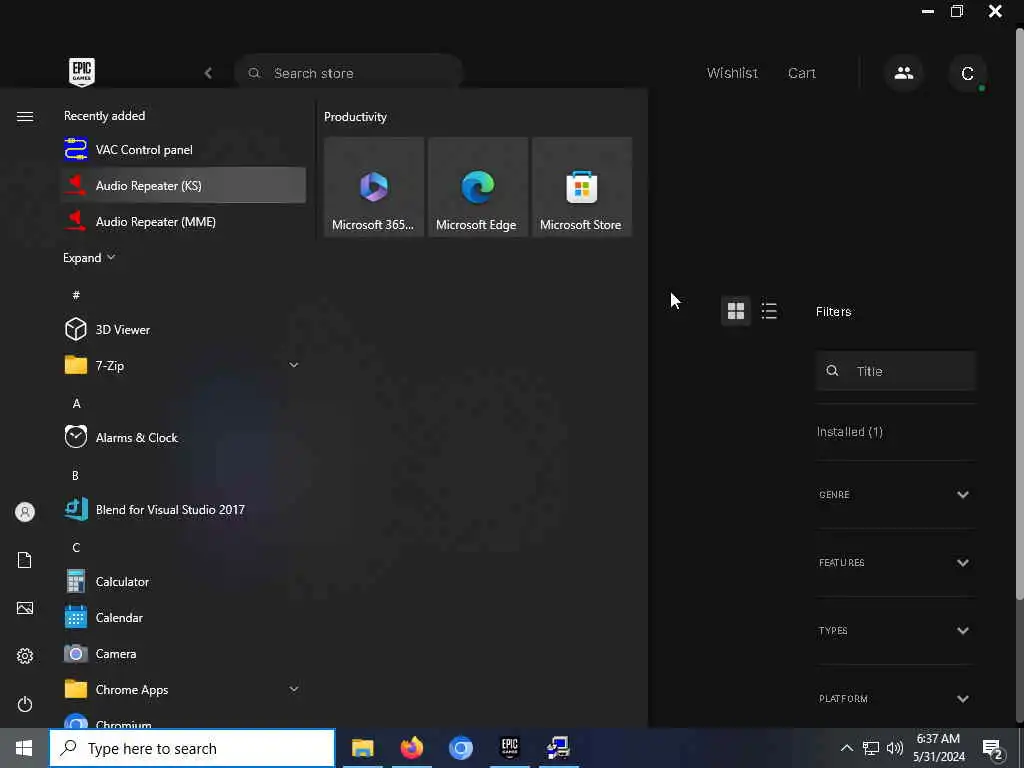Click the Title filter input
1024x768 pixels.
pos(895,371)
